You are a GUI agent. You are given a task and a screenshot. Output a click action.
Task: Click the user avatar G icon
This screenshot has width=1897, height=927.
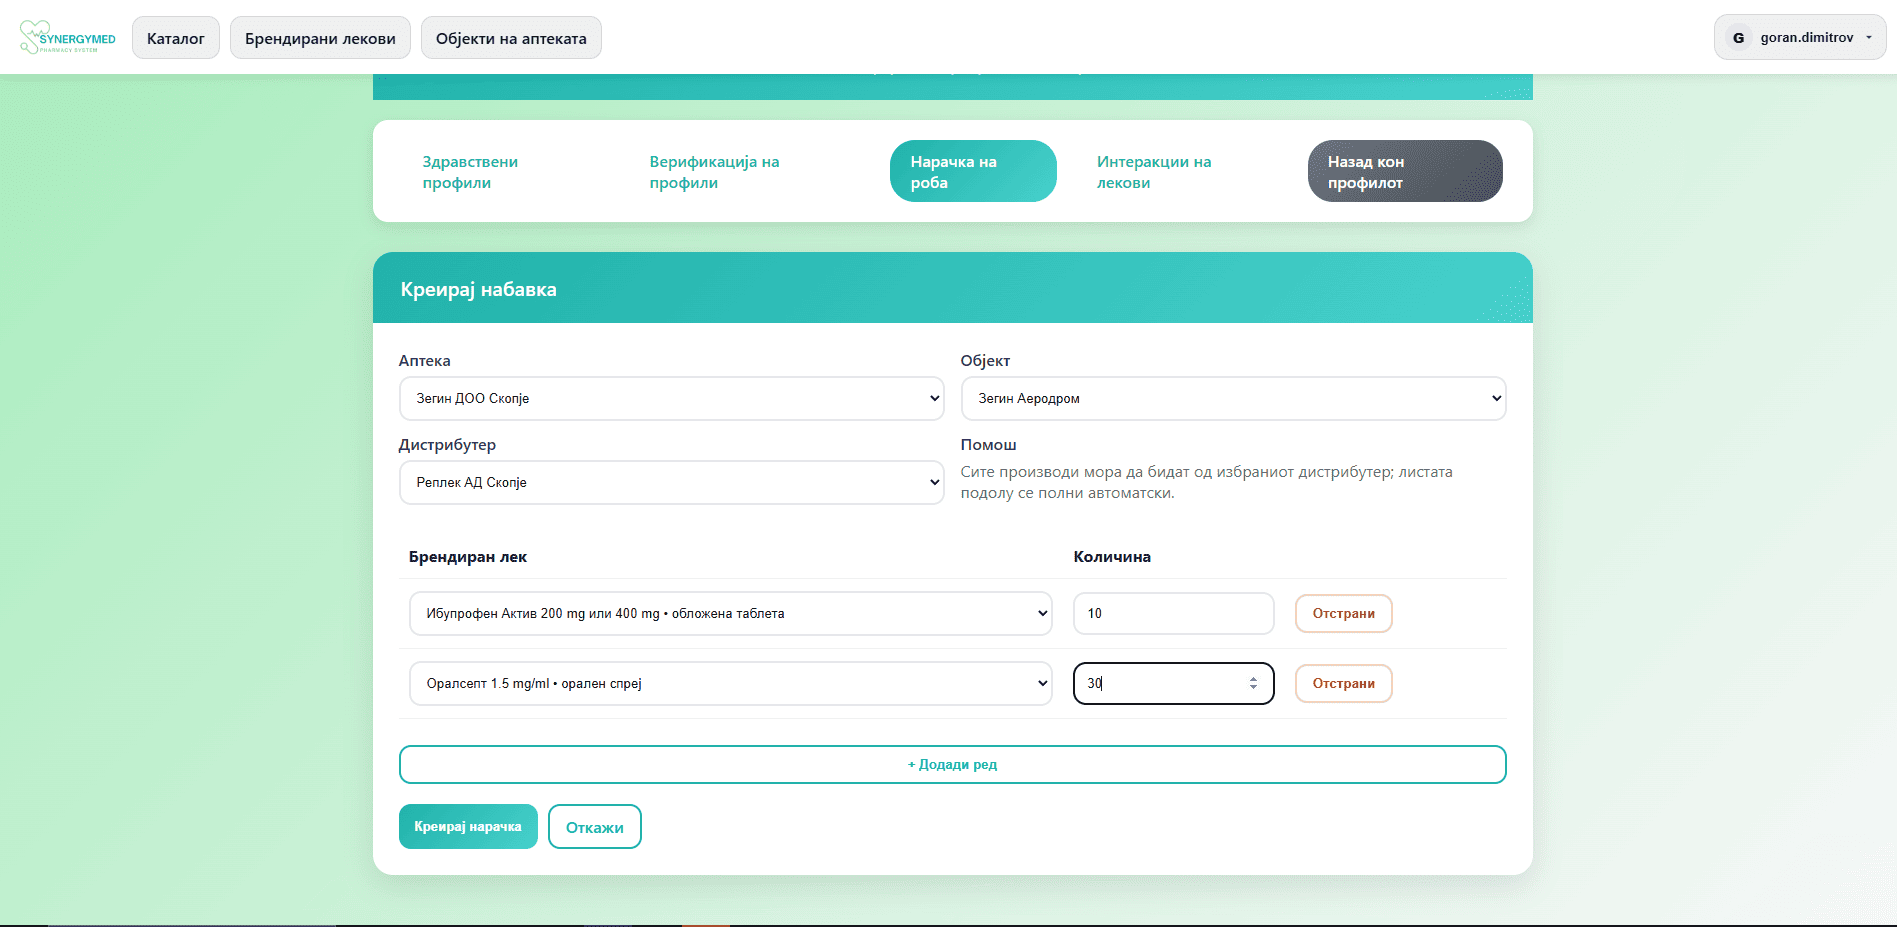(x=1738, y=38)
